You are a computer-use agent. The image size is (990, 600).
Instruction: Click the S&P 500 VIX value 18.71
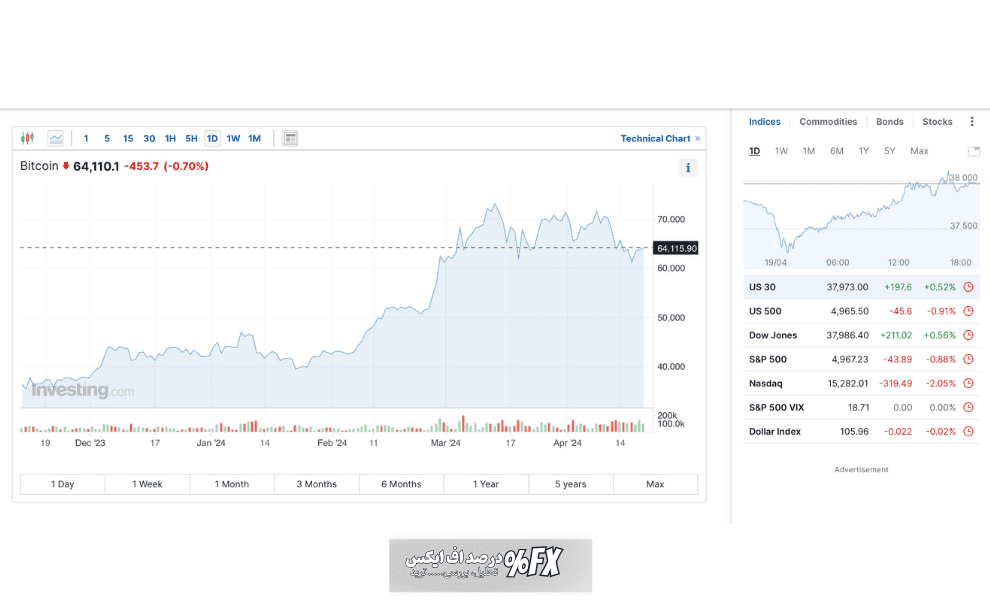click(859, 407)
